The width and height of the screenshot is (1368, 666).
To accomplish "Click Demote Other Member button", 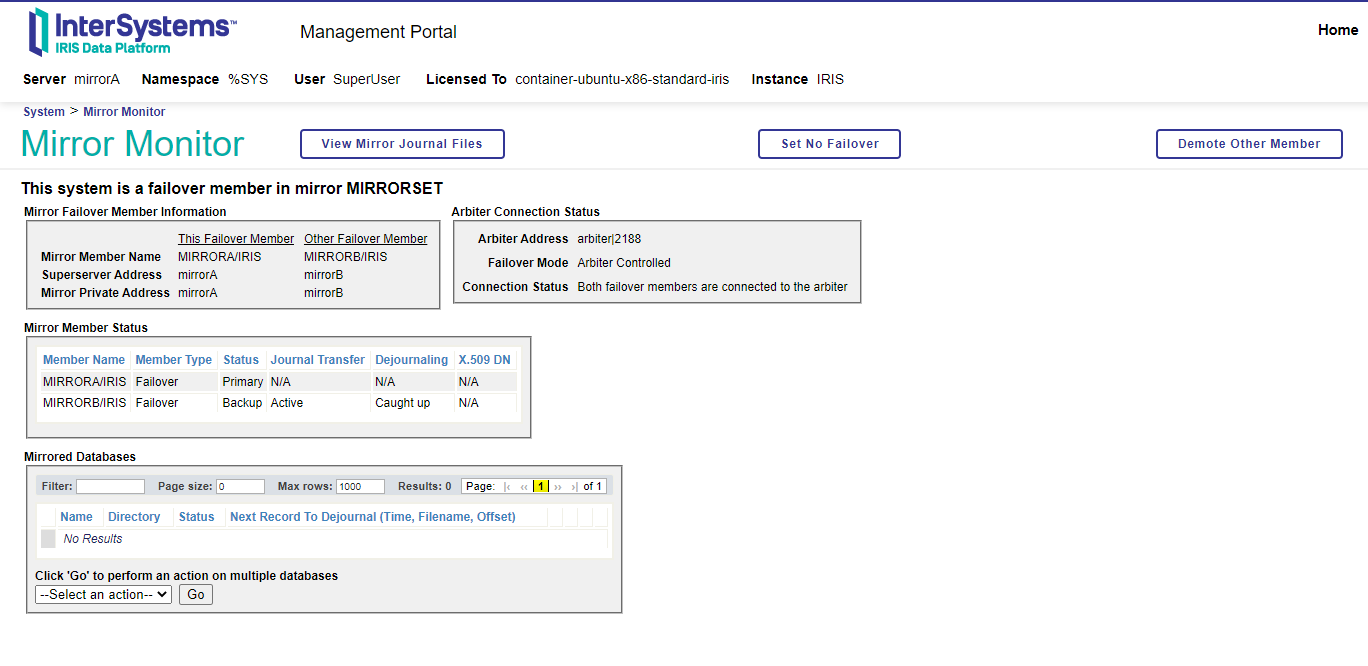I will (x=1249, y=144).
